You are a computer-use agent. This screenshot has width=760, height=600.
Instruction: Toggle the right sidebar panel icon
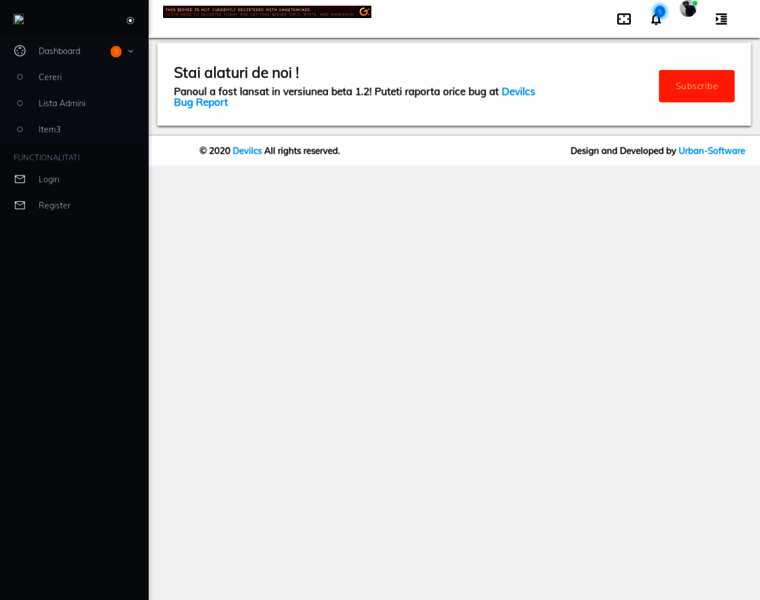[721, 19]
